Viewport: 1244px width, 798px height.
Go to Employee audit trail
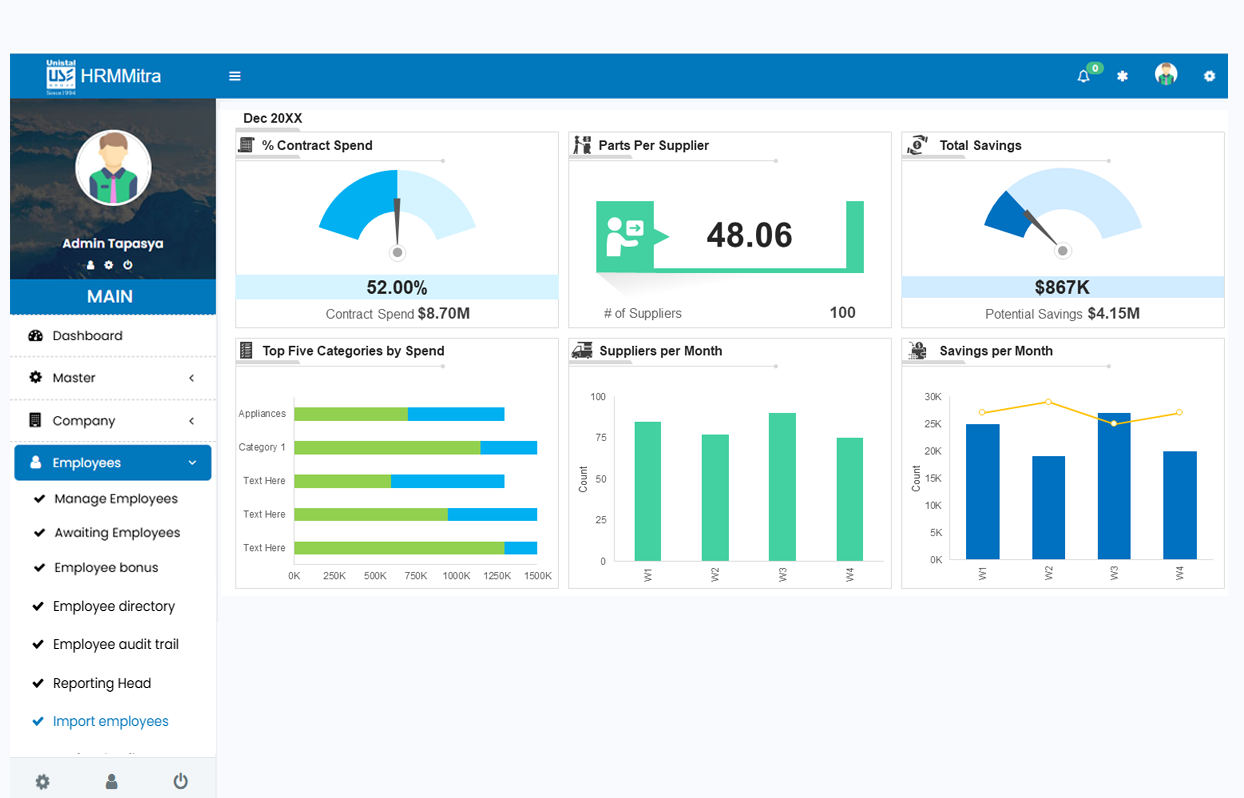pyautogui.click(x=115, y=644)
